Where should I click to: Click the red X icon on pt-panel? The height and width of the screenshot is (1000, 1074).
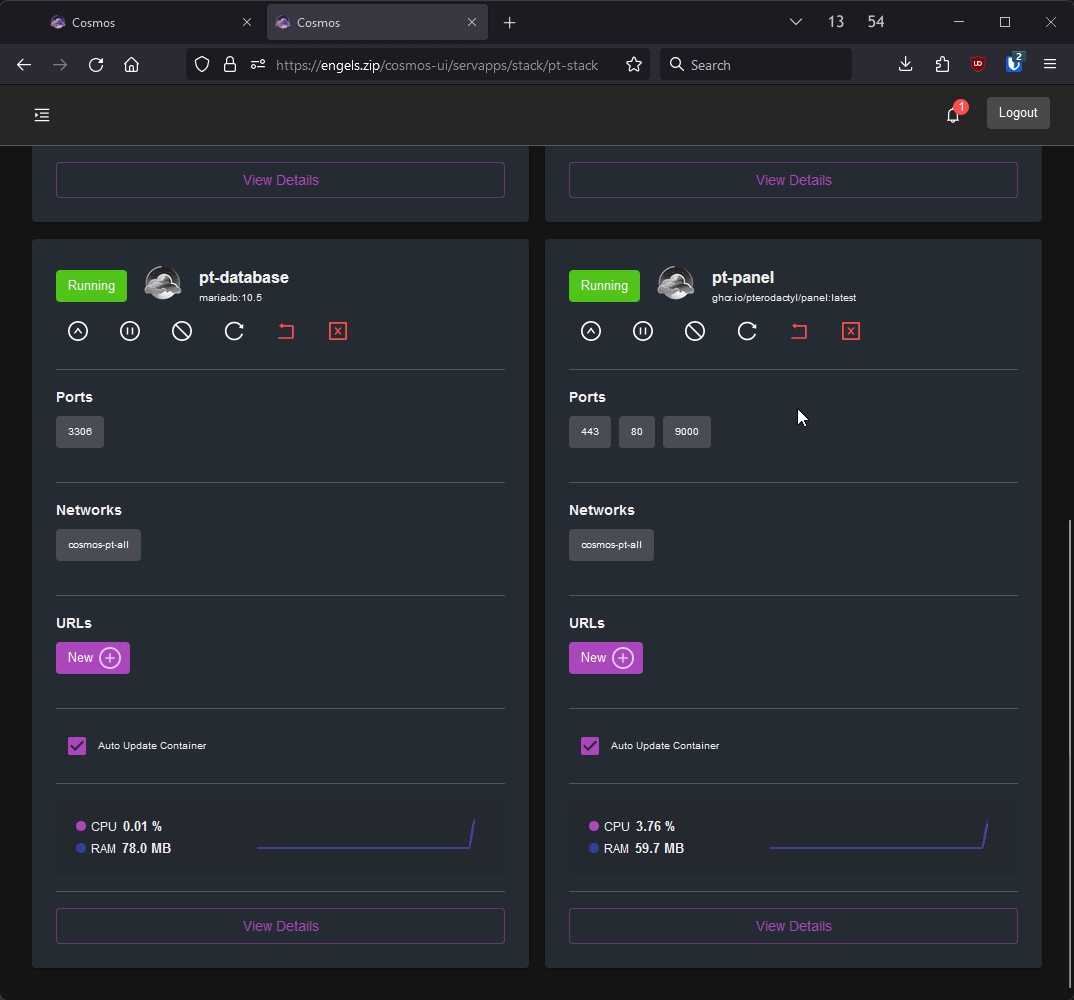(851, 332)
